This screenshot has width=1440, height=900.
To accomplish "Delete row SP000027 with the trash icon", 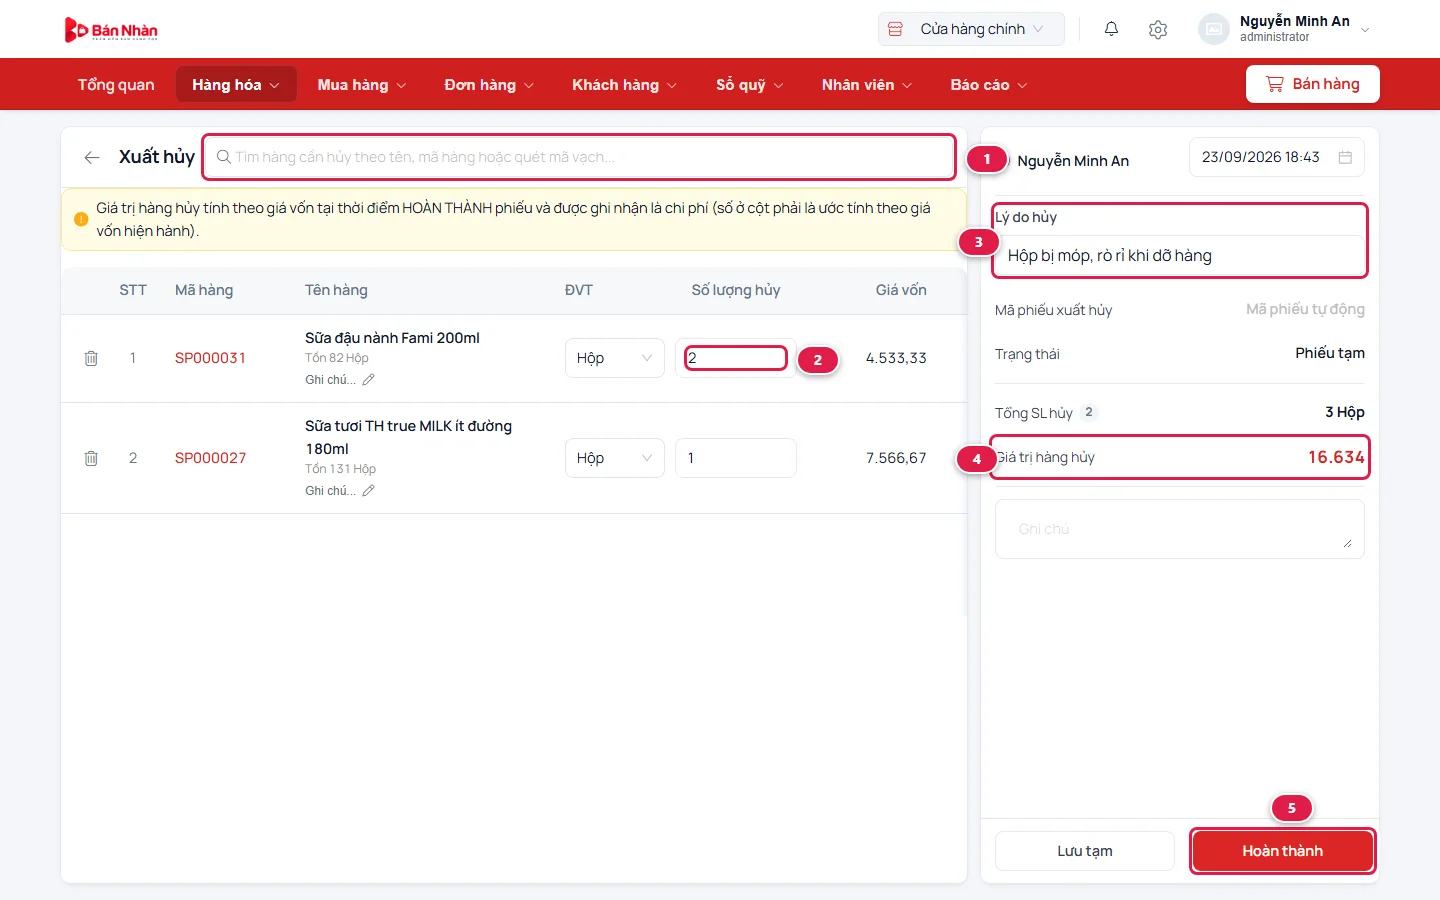I will (x=91, y=458).
